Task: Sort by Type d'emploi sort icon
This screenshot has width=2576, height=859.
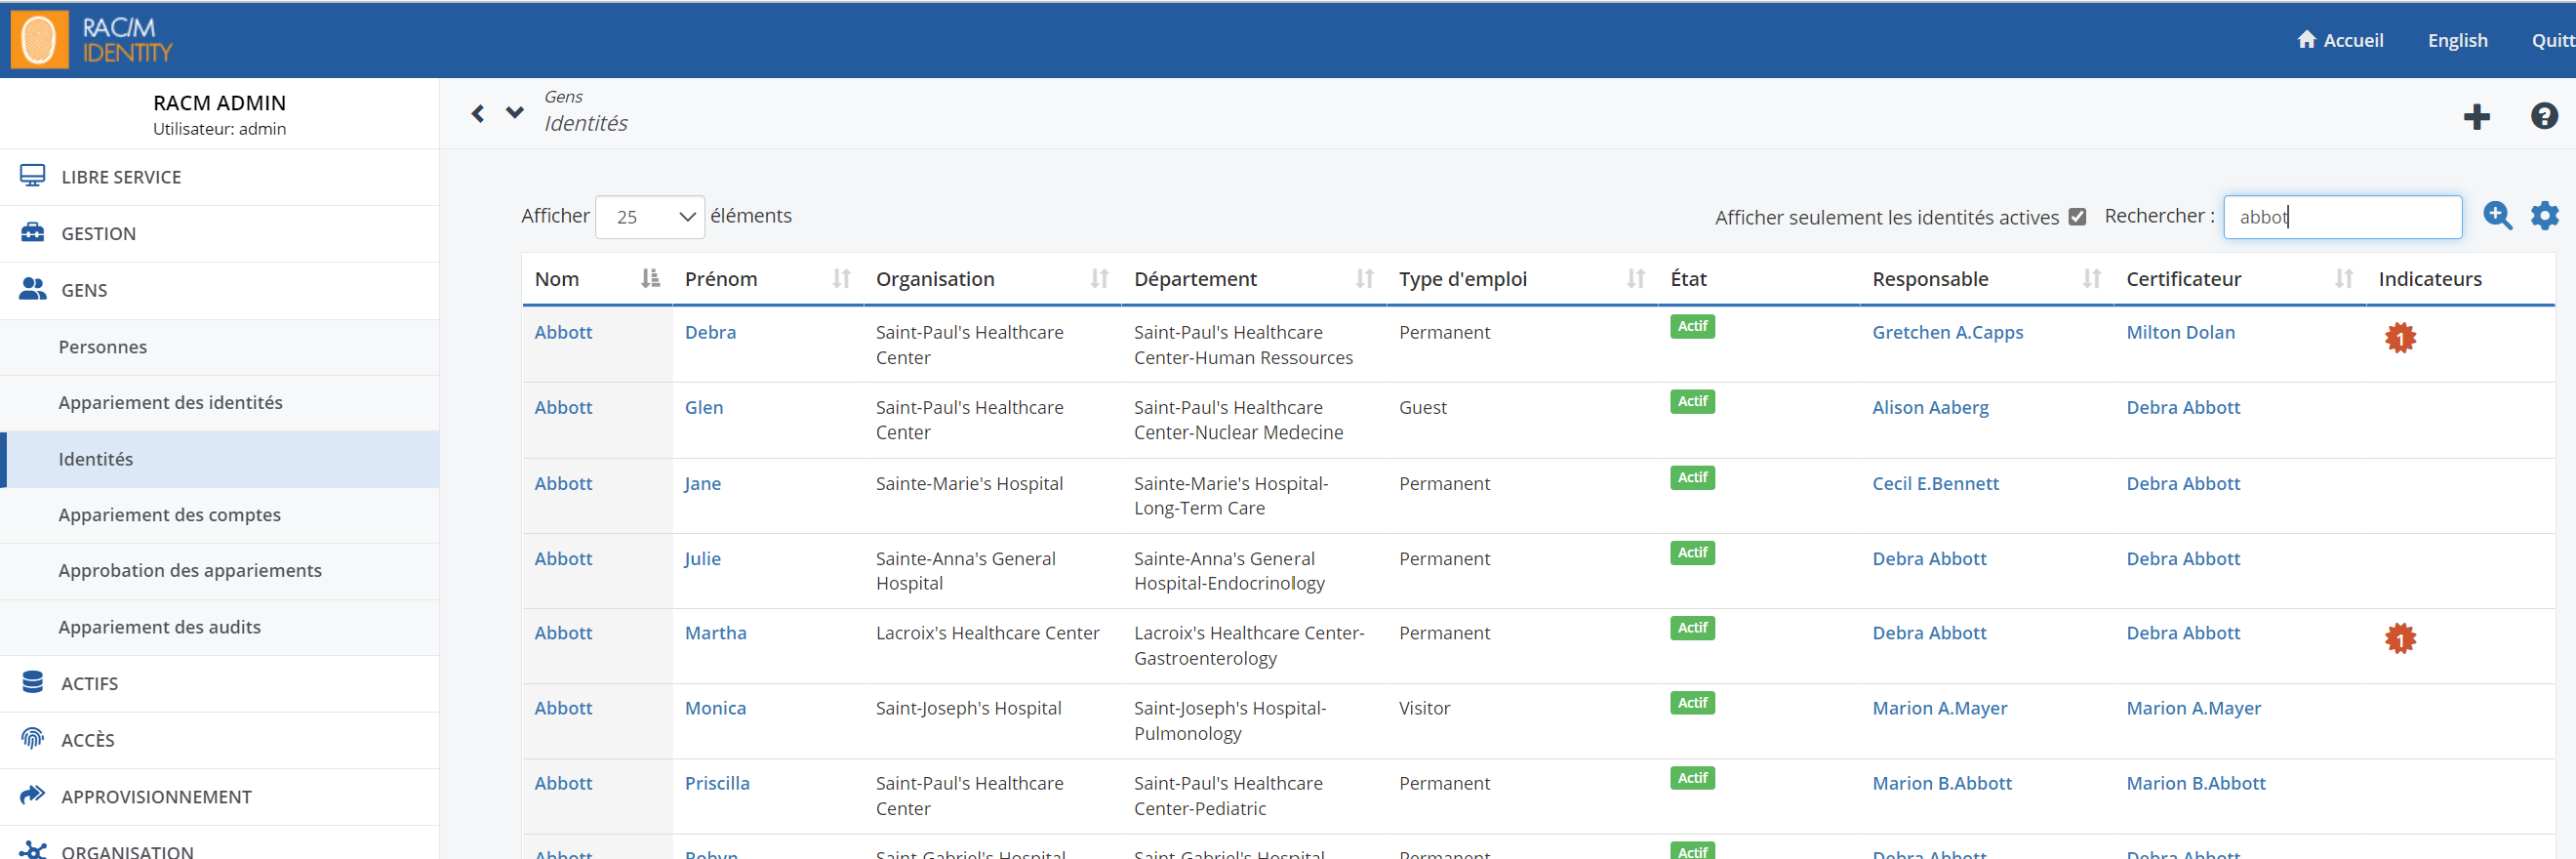Action: point(1635,279)
